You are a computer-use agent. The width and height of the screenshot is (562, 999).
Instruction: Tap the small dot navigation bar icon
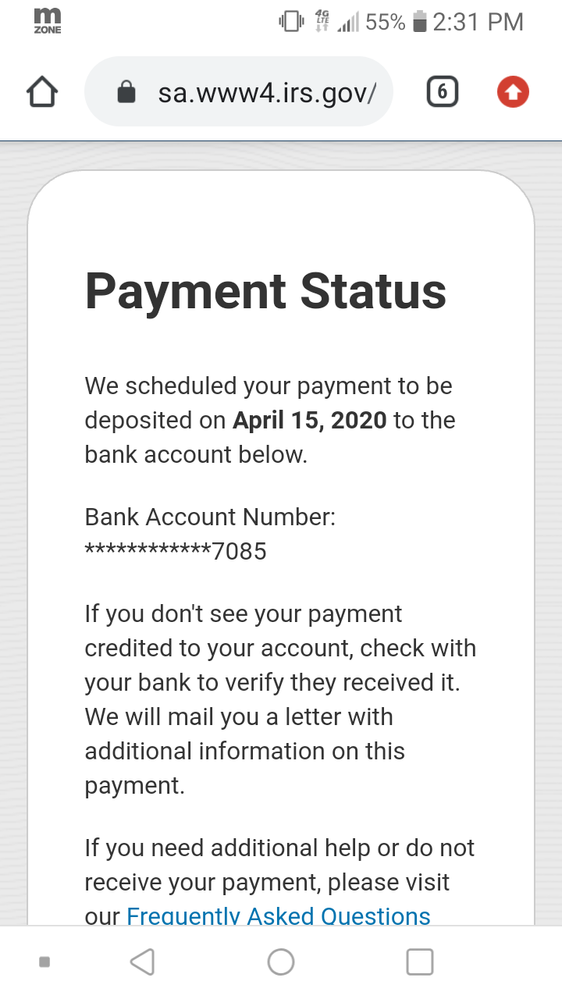[45, 962]
